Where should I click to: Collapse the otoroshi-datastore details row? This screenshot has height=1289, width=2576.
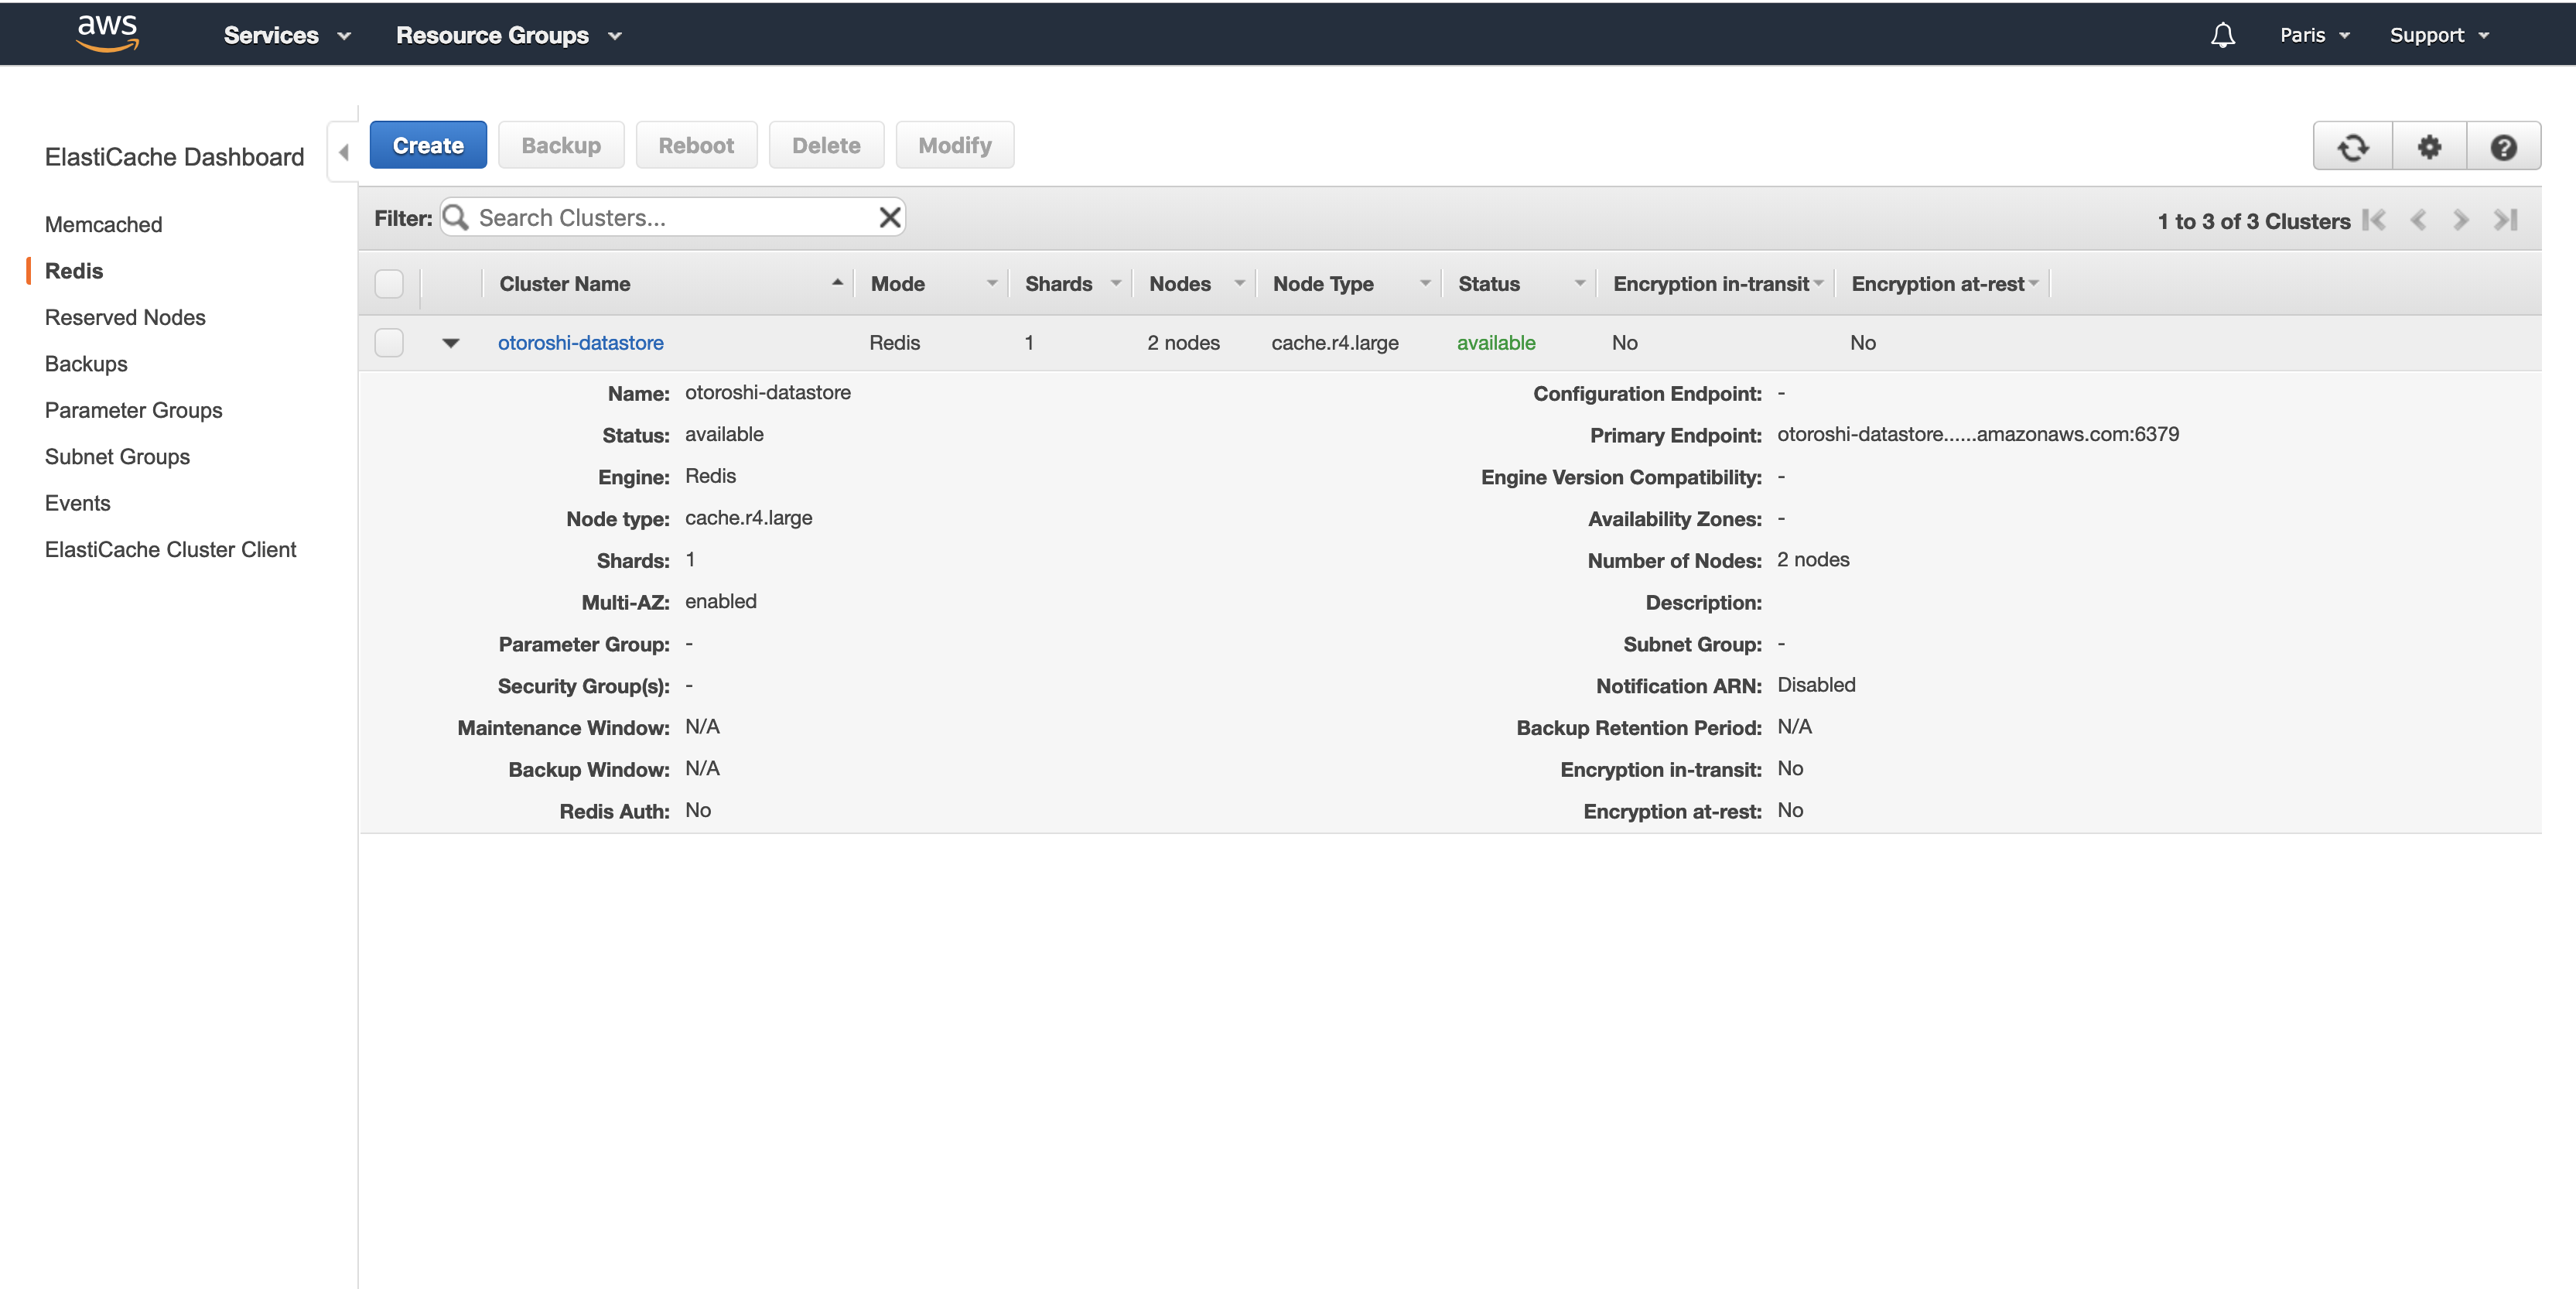click(451, 343)
